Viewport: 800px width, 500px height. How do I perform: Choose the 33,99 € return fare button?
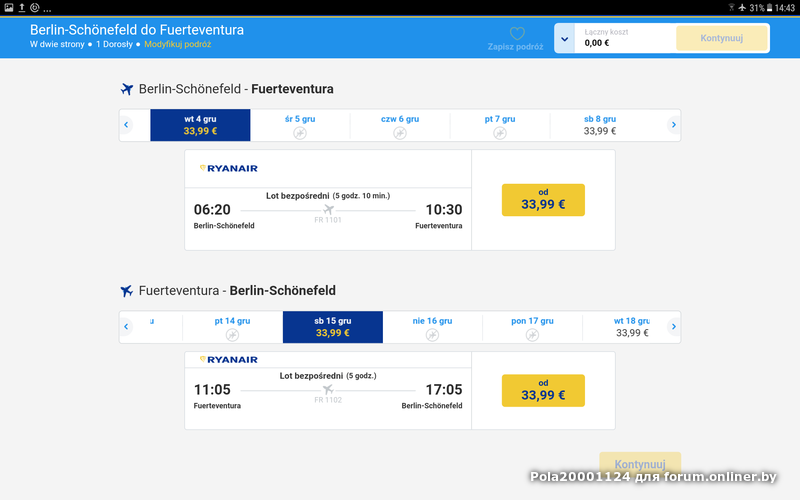(543, 390)
